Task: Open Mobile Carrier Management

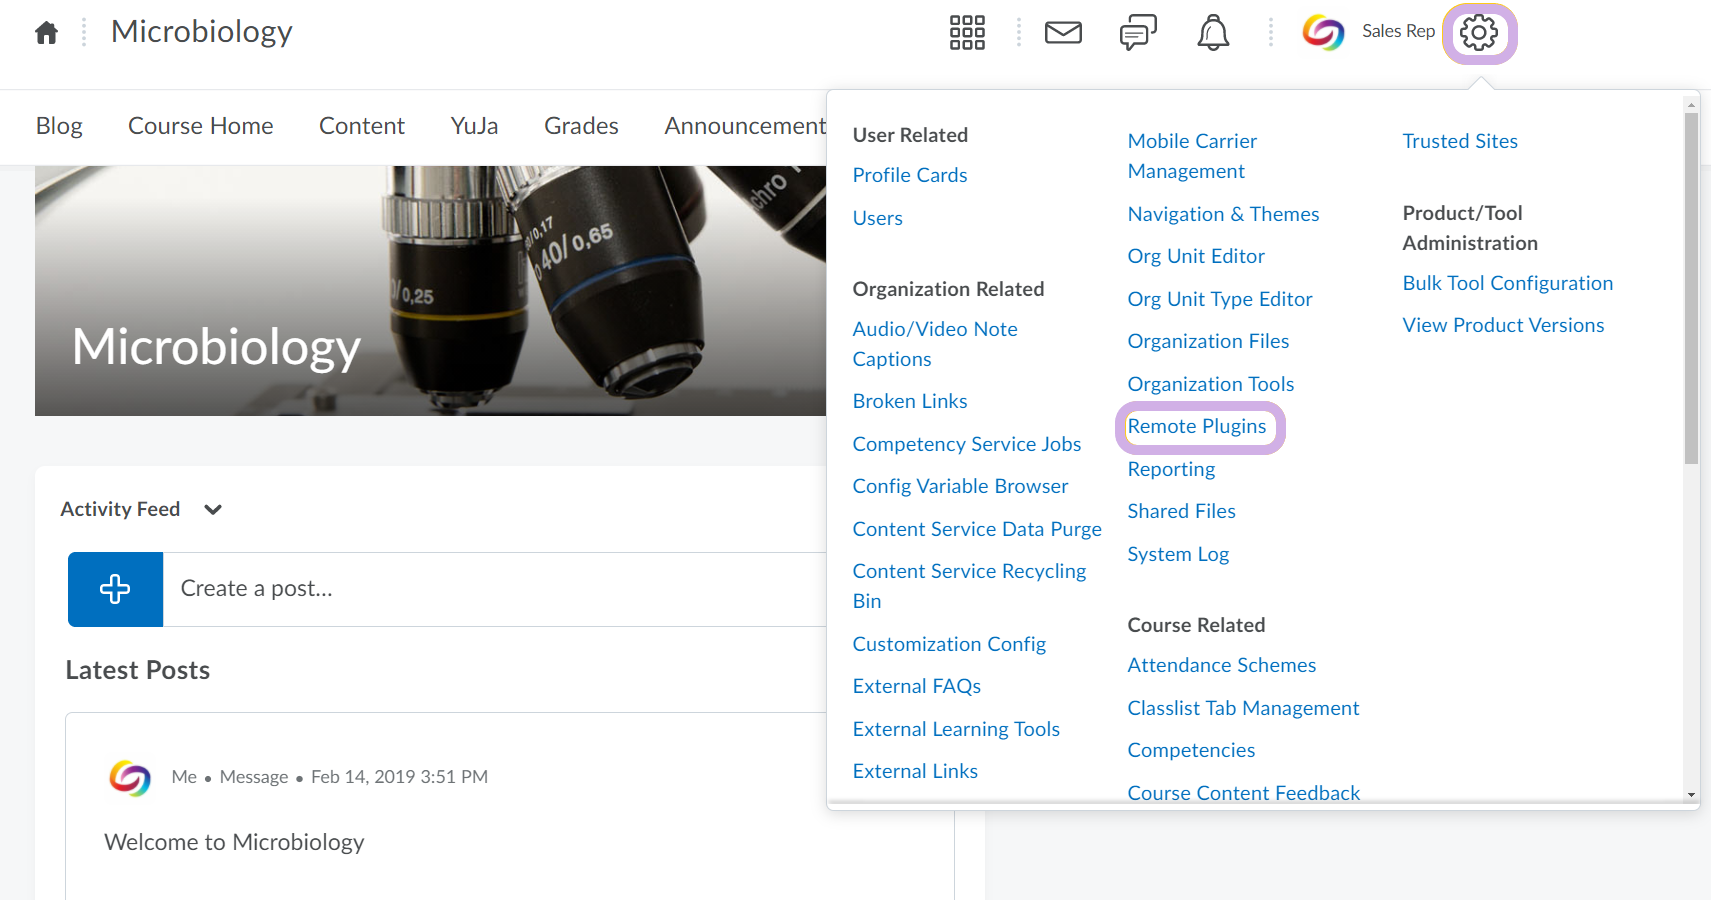Action: click(1192, 156)
